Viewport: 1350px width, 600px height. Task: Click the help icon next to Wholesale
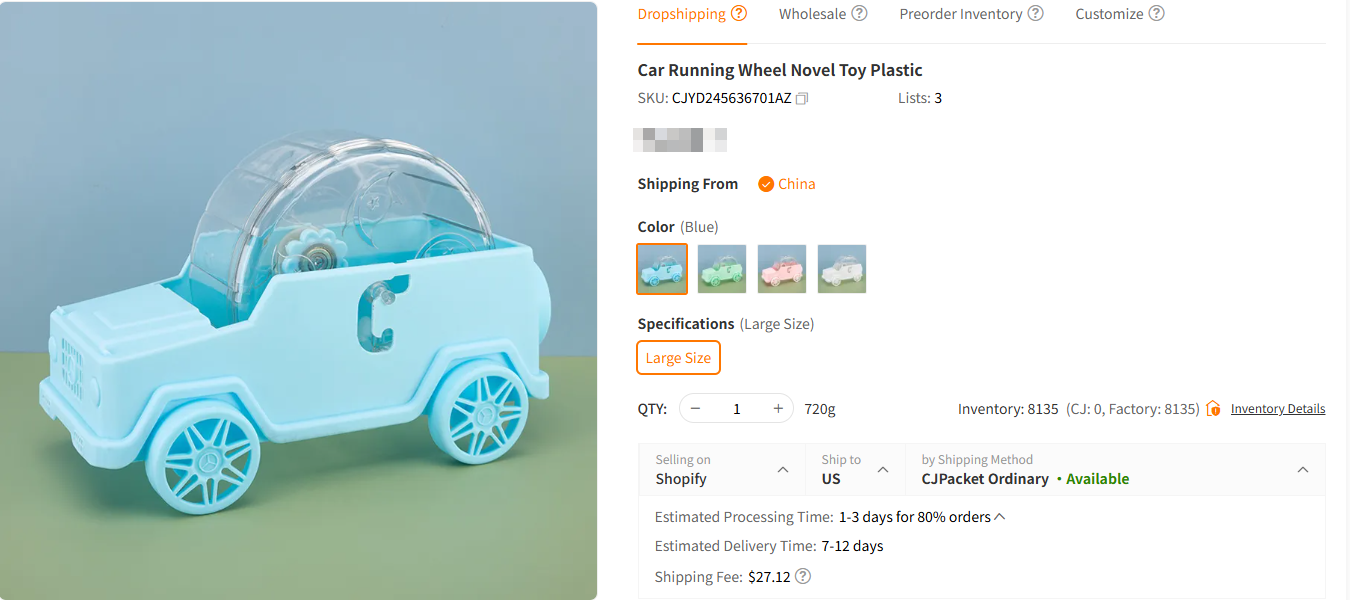pyautogui.click(x=858, y=13)
